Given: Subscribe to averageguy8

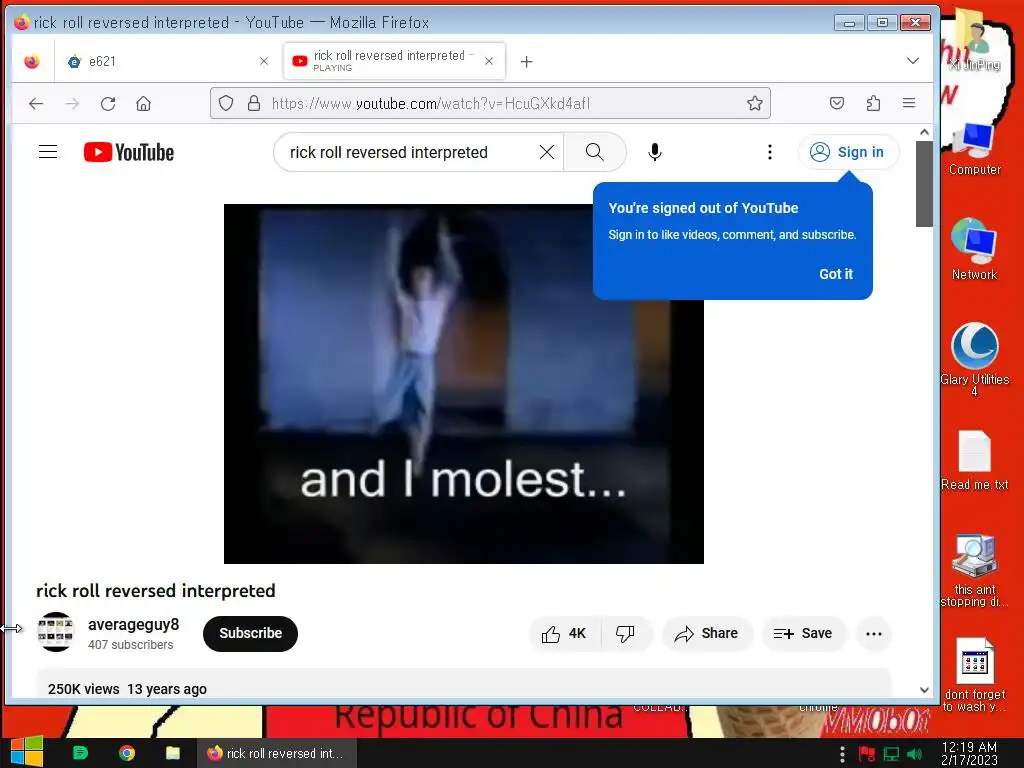Looking at the screenshot, I should [250, 633].
